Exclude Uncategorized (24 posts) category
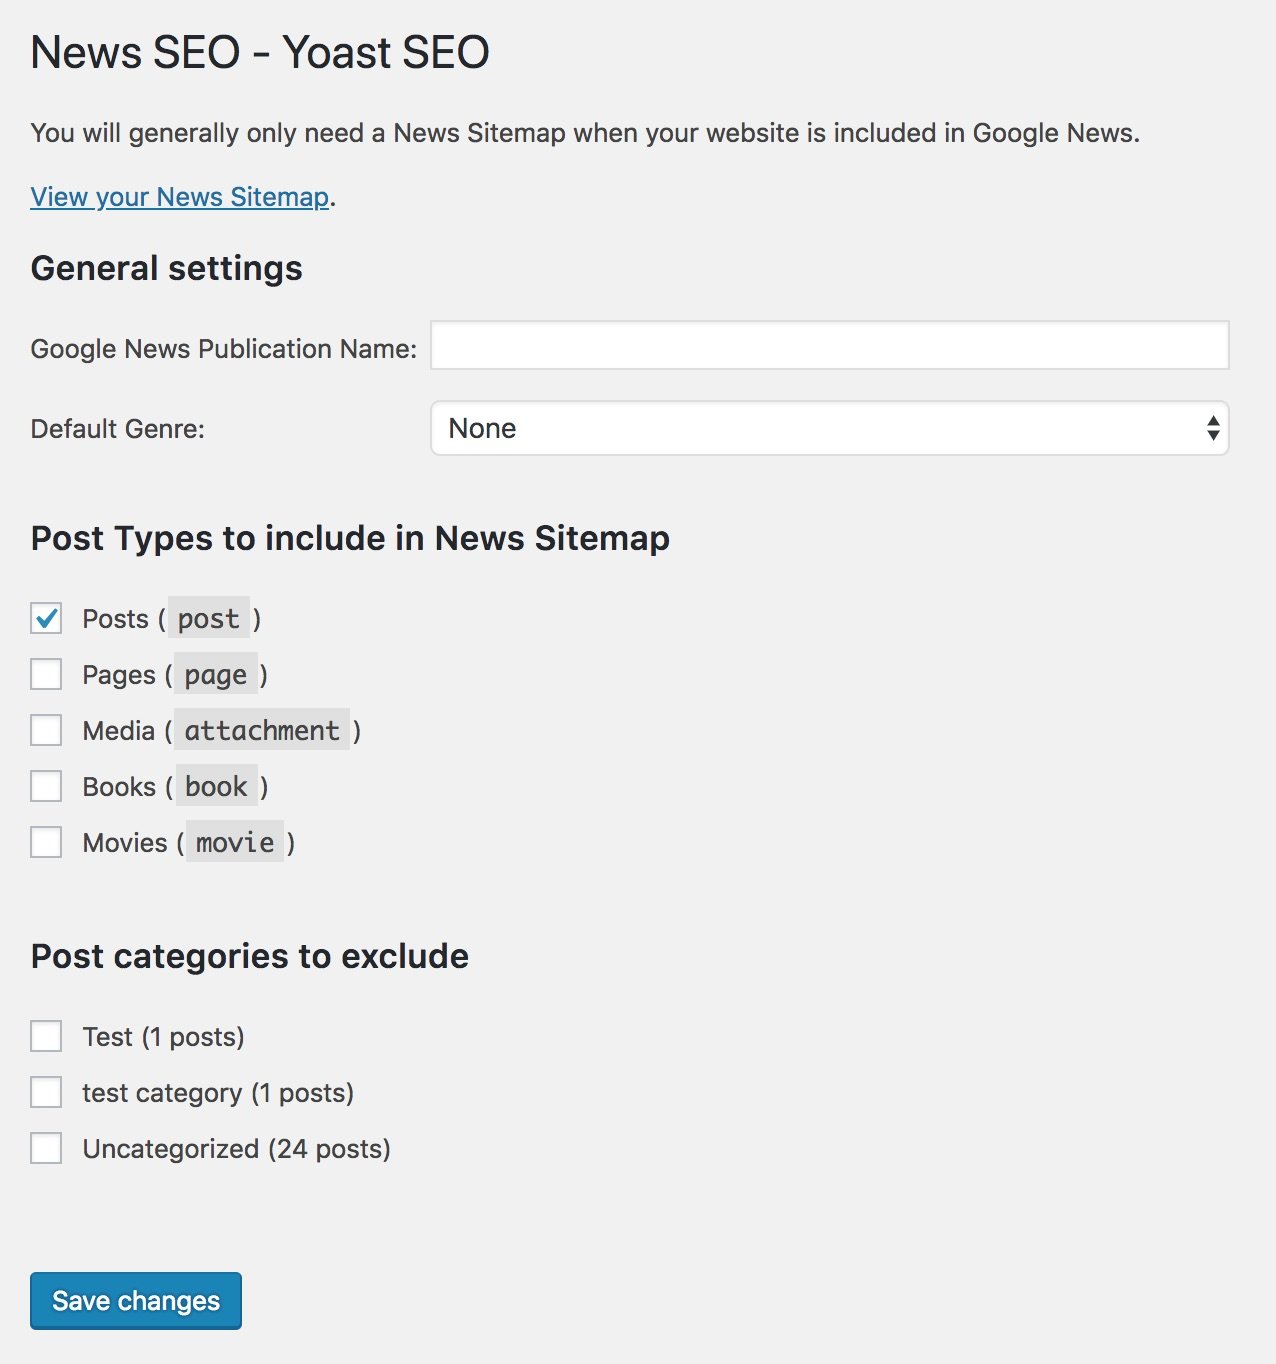 (46, 1149)
